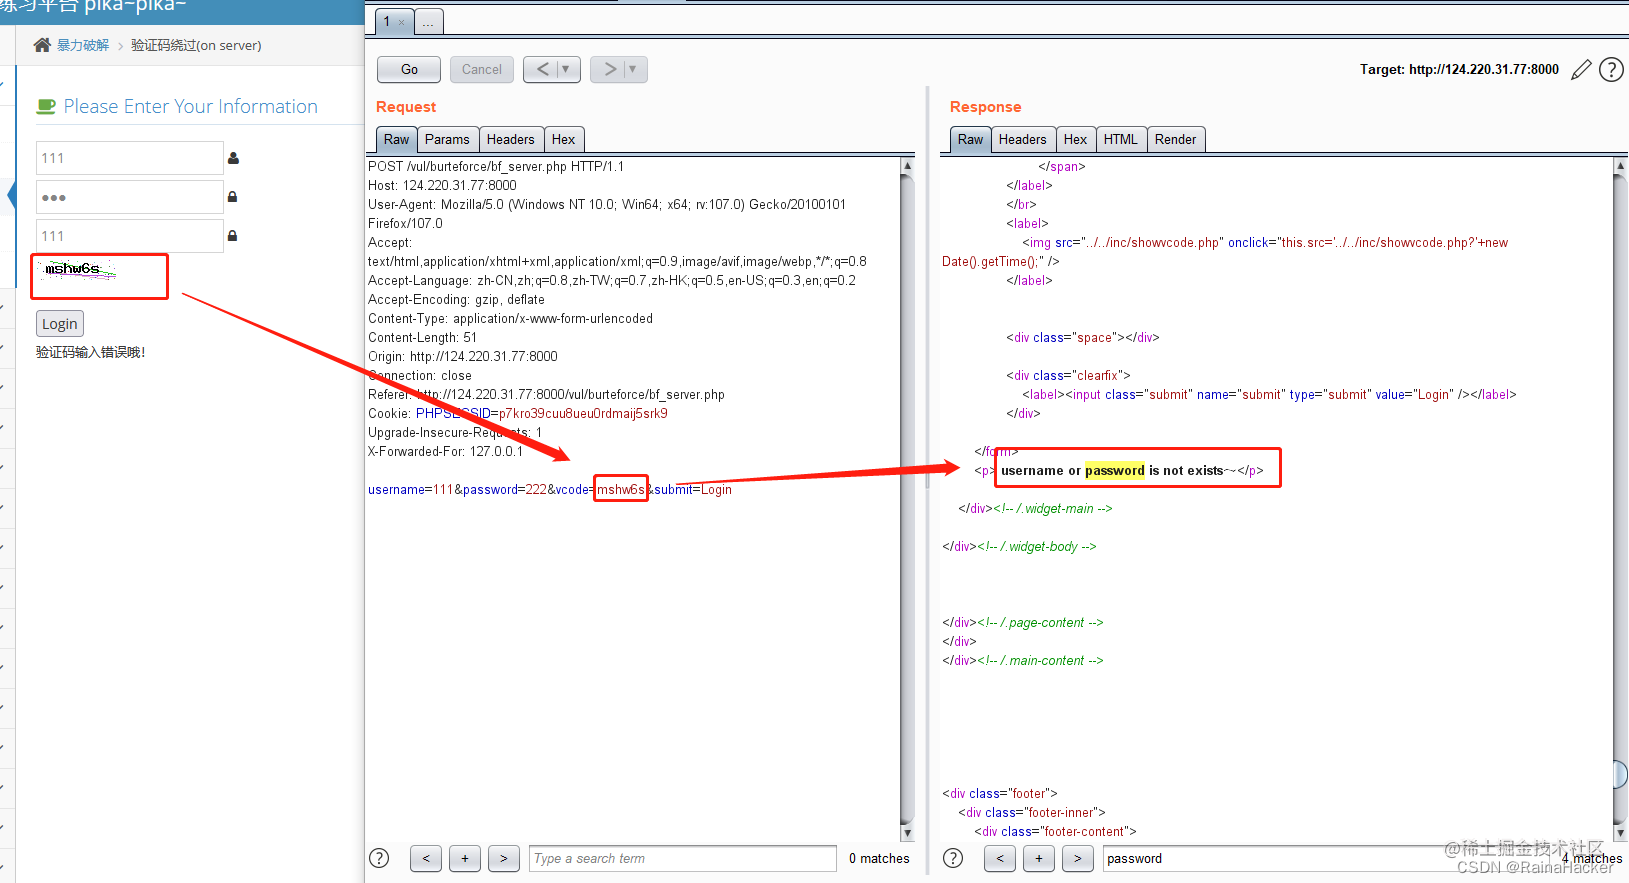Click response search previous match button
The width and height of the screenshot is (1629, 883).
pos(1000,858)
